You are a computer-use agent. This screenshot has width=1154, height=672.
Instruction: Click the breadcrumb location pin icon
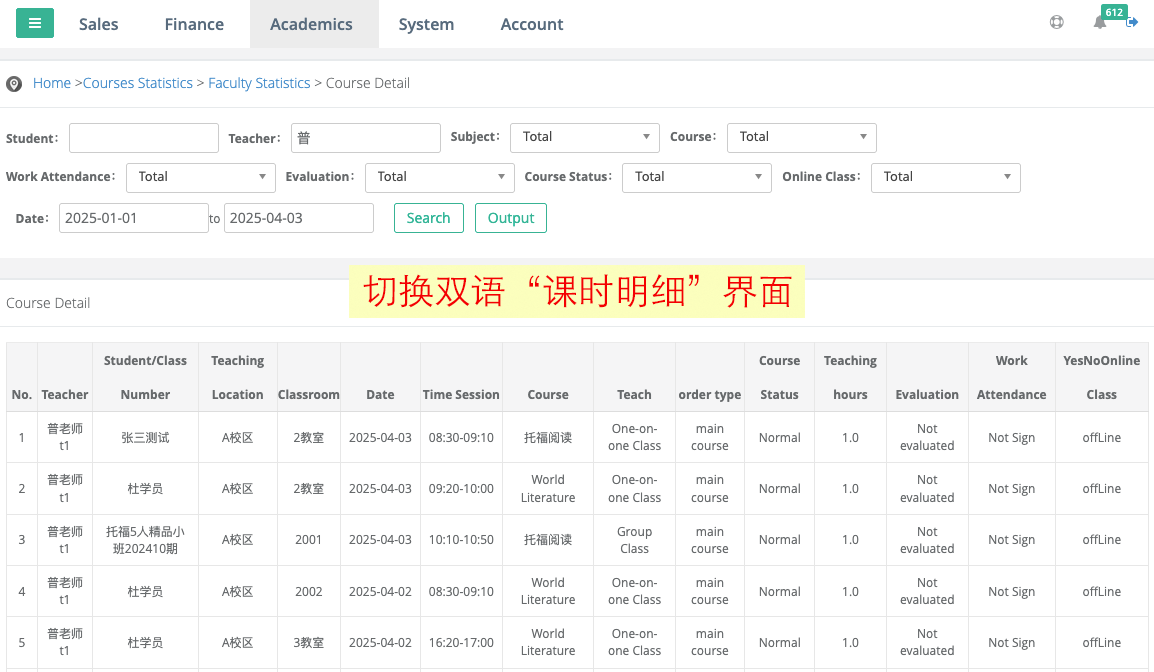[x=14, y=84]
